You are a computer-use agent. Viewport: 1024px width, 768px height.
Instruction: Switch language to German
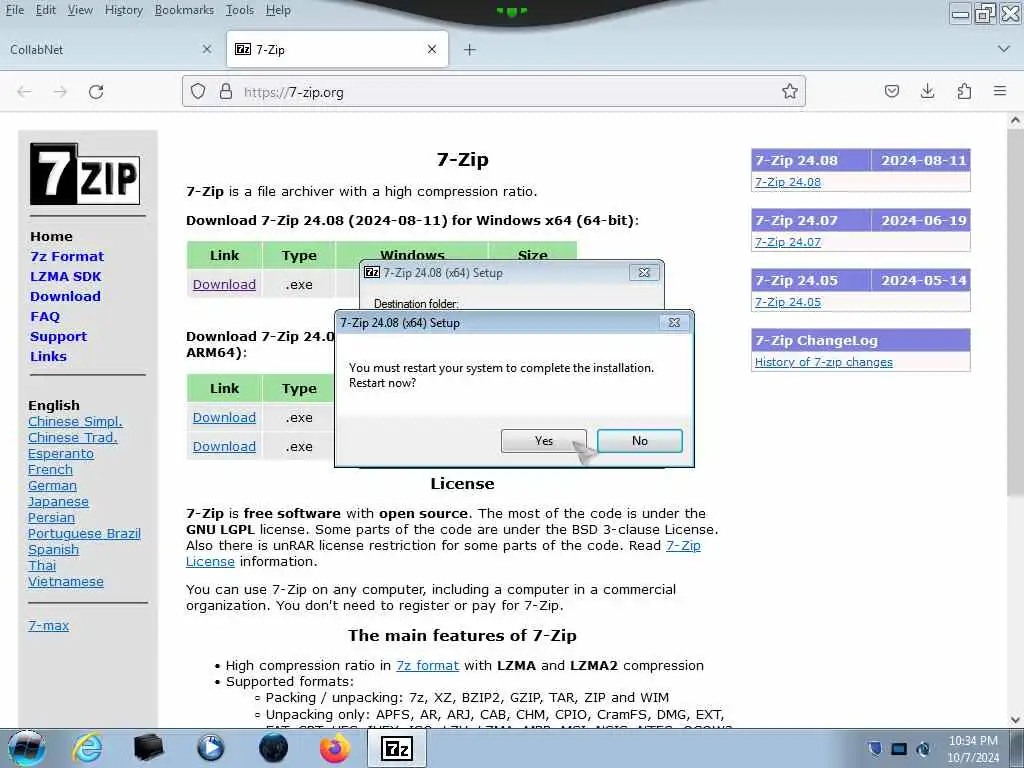(52, 486)
